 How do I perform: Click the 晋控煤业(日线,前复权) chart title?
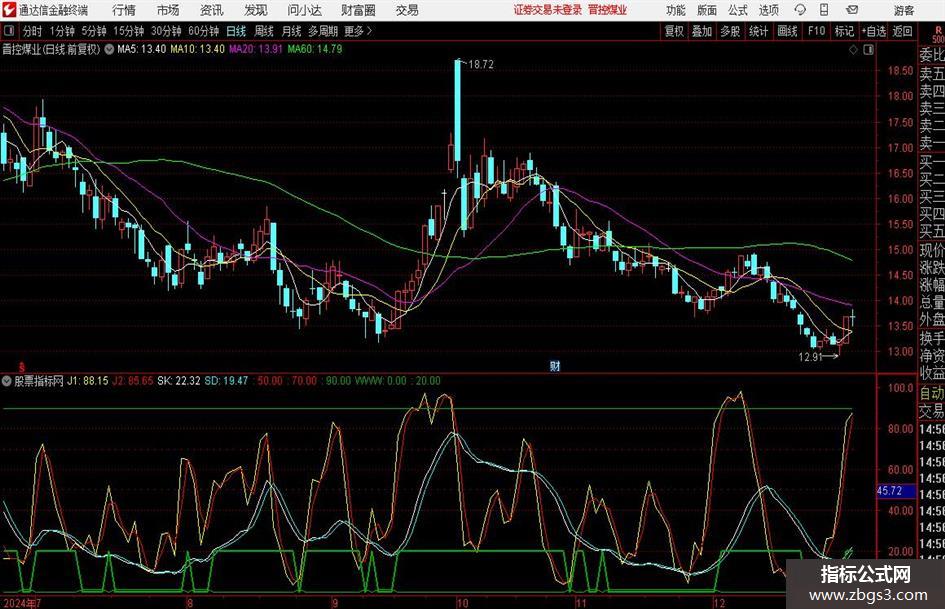coord(51,49)
